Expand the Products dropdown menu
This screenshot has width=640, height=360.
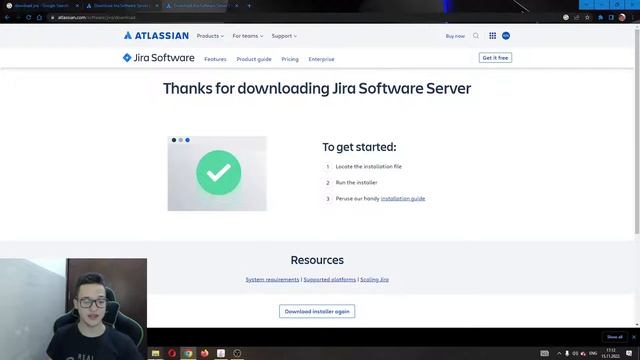pos(210,36)
